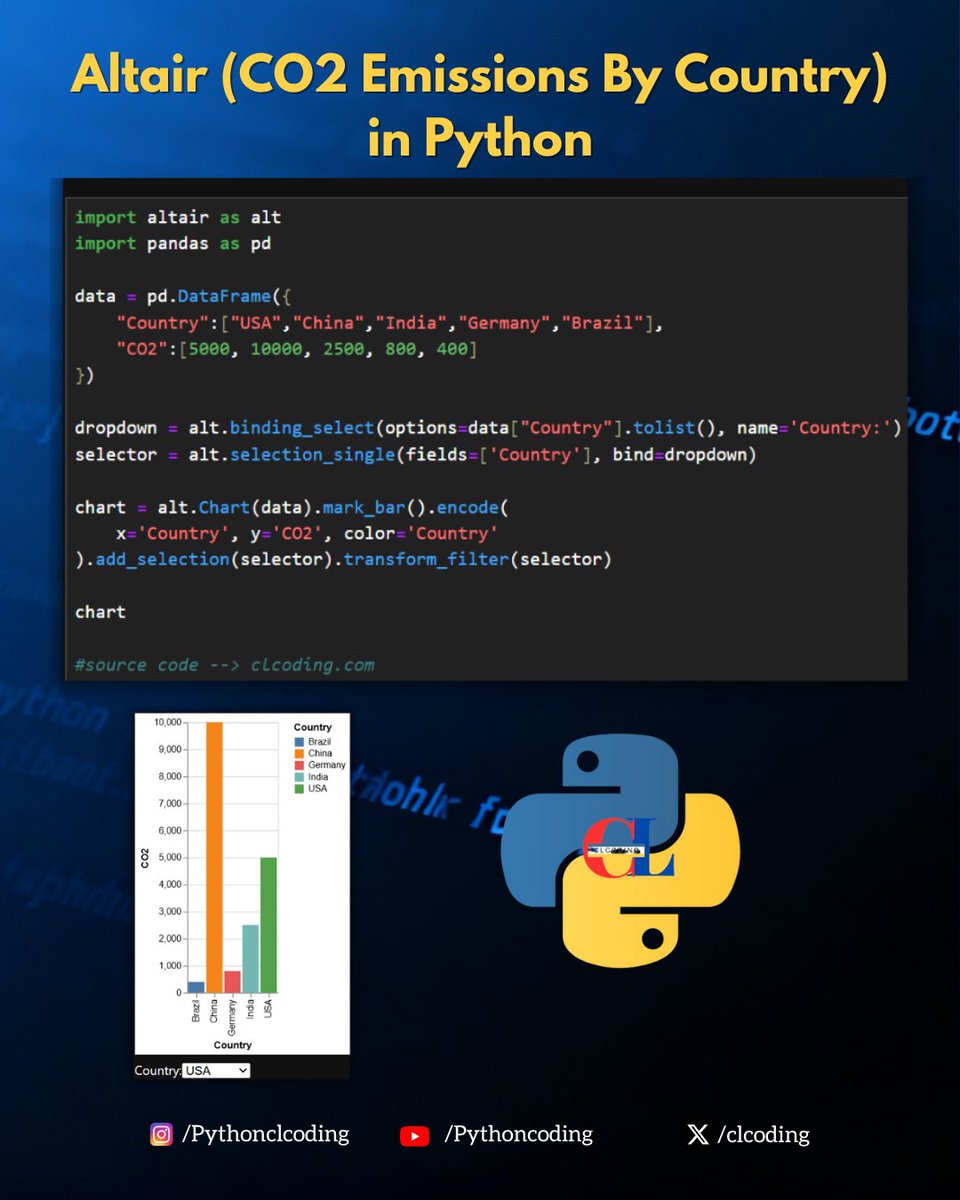This screenshot has height=1200, width=960.
Task: Select the red Germany bar
Action: pos(232,983)
